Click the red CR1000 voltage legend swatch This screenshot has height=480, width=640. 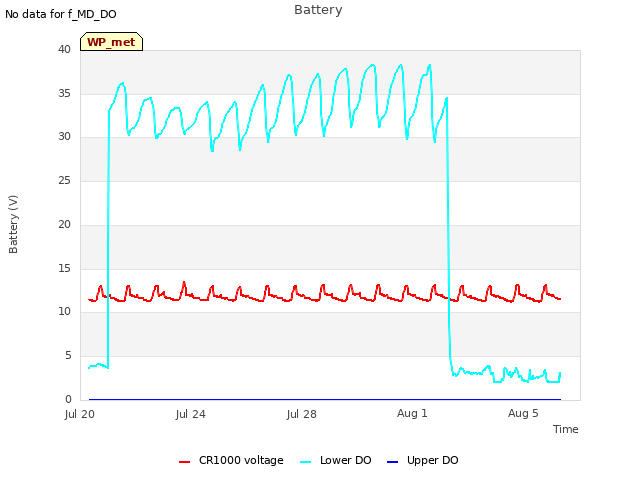[x=184, y=462]
